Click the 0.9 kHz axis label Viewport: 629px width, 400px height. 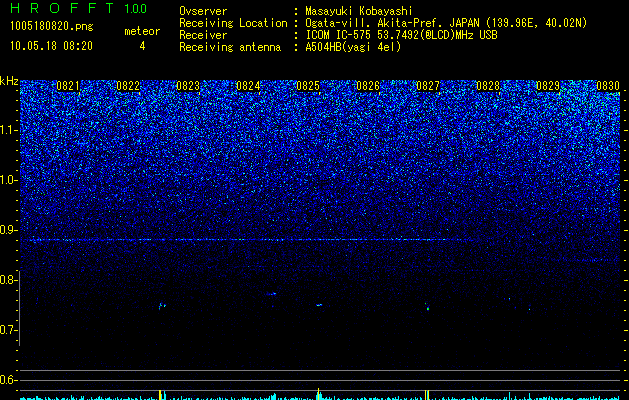coord(9,230)
